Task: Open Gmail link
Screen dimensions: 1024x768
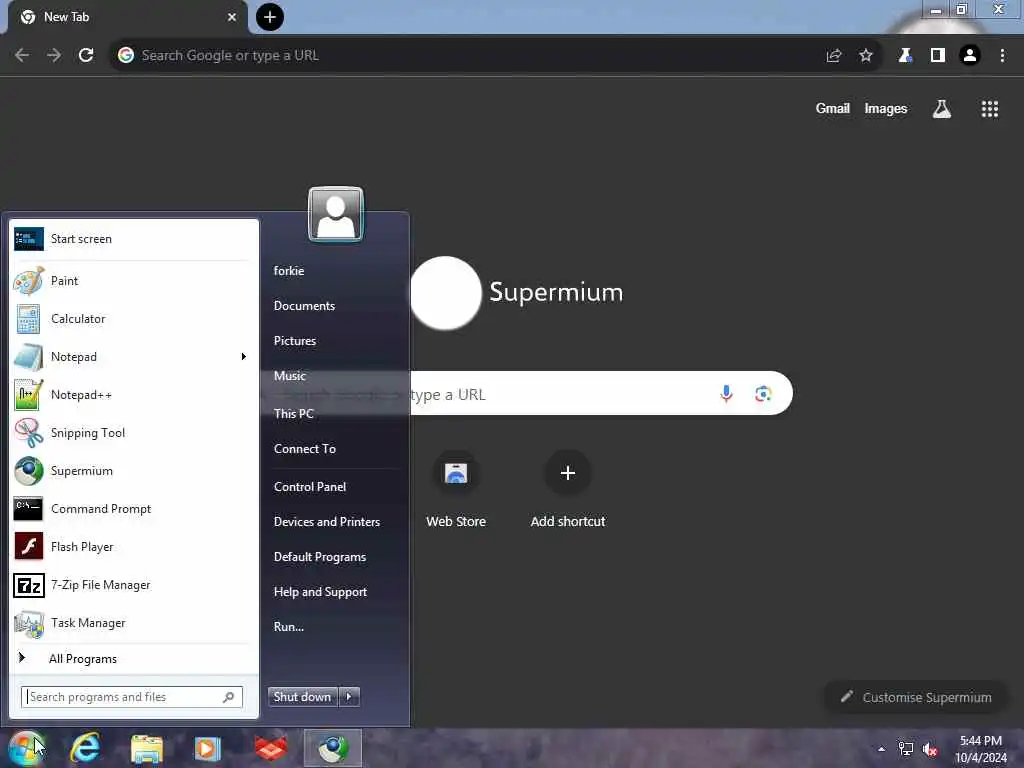Action: [x=833, y=108]
